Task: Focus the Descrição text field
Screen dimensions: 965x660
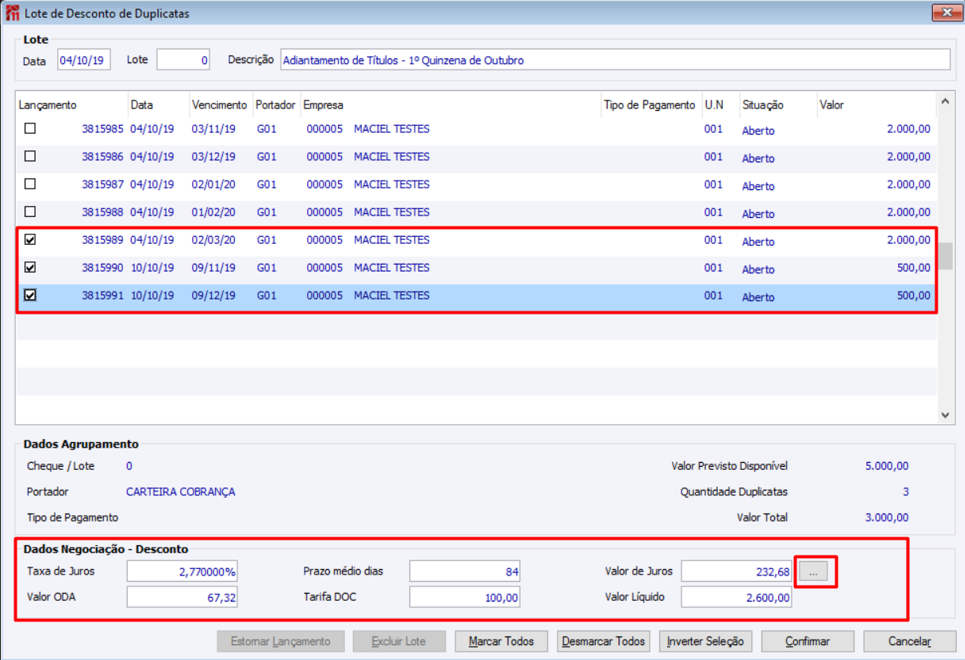Action: coord(614,60)
